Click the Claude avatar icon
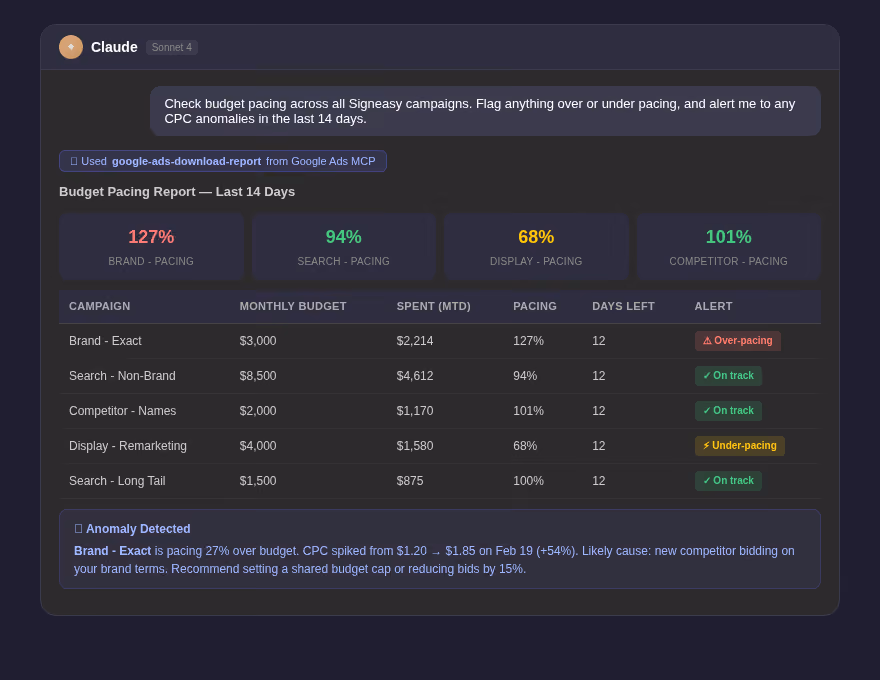This screenshot has width=880, height=680. point(71,47)
